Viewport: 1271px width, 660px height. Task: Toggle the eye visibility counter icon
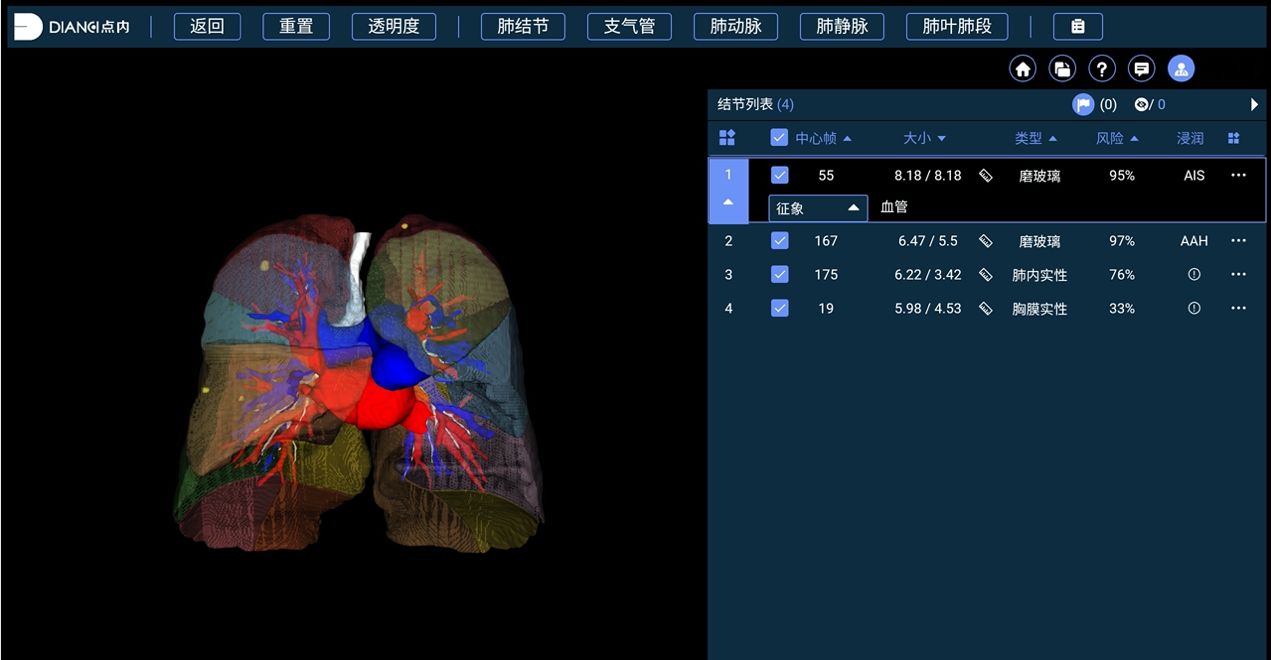pos(1142,104)
